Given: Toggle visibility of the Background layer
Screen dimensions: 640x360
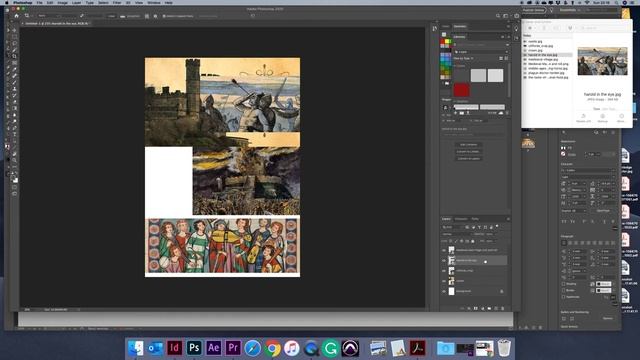Looking at the screenshot, I should click(x=444, y=291).
